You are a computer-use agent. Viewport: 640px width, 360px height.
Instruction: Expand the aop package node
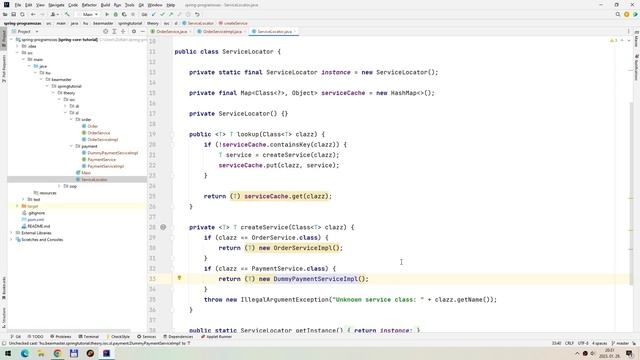tap(59, 186)
